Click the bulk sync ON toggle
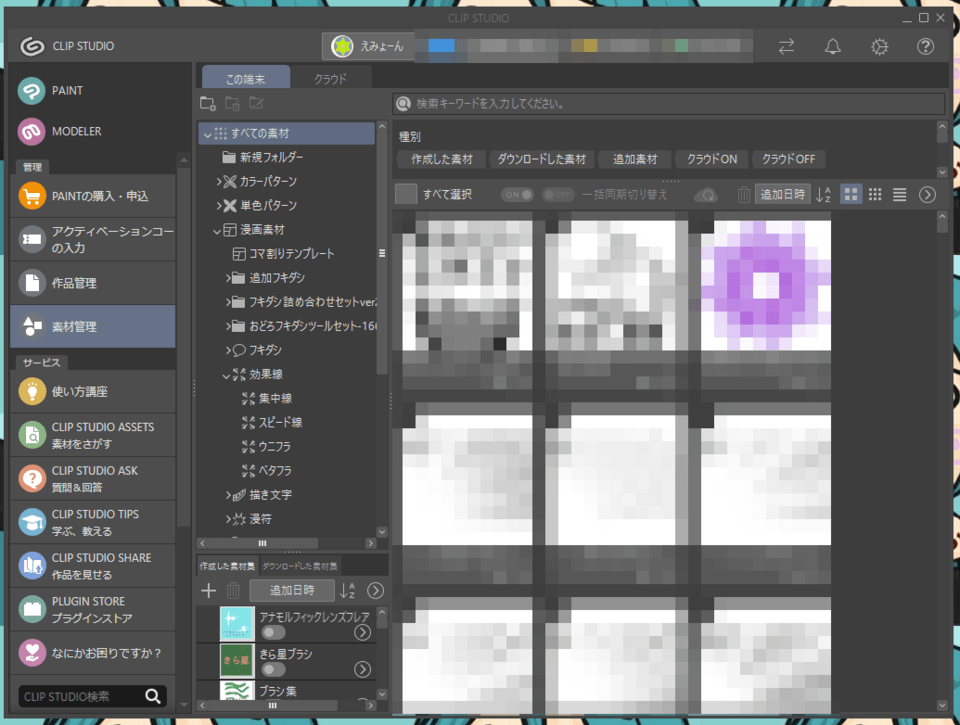This screenshot has height=725, width=960. coord(517,195)
